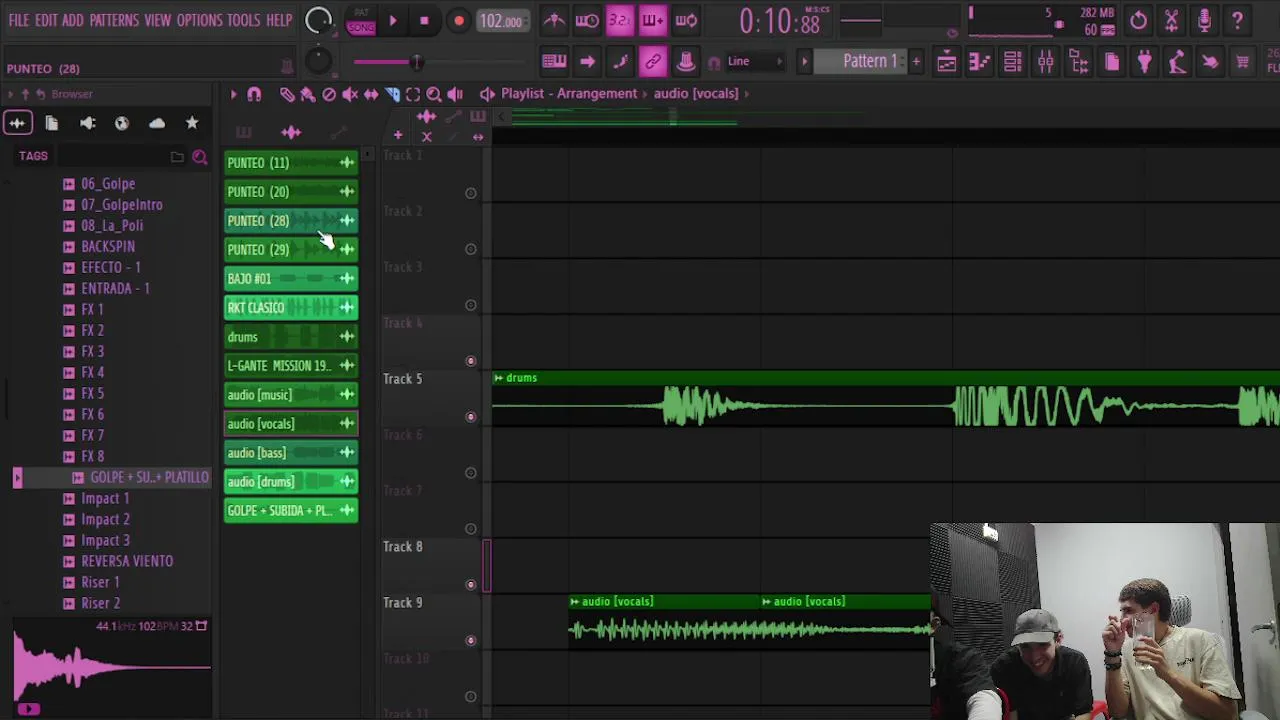This screenshot has height=720, width=1280.
Task: Open the second audio (vocals) clip menu
Action: click(767, 602)
